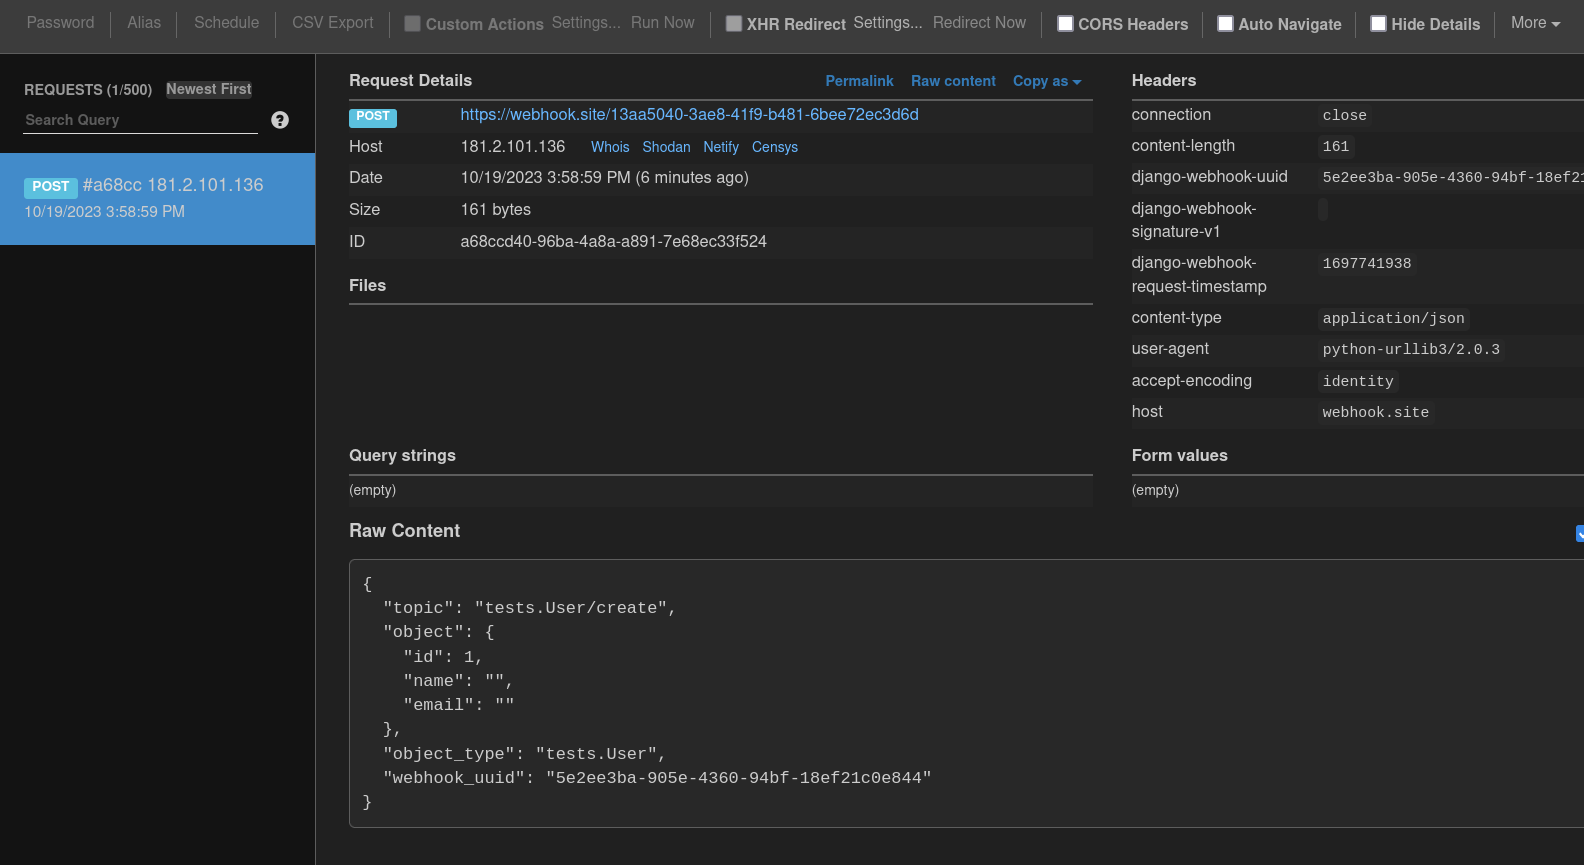Enable the XHR Redirect checkbox
Viewport: 1584px width, 865px height.
coord(734,23)
